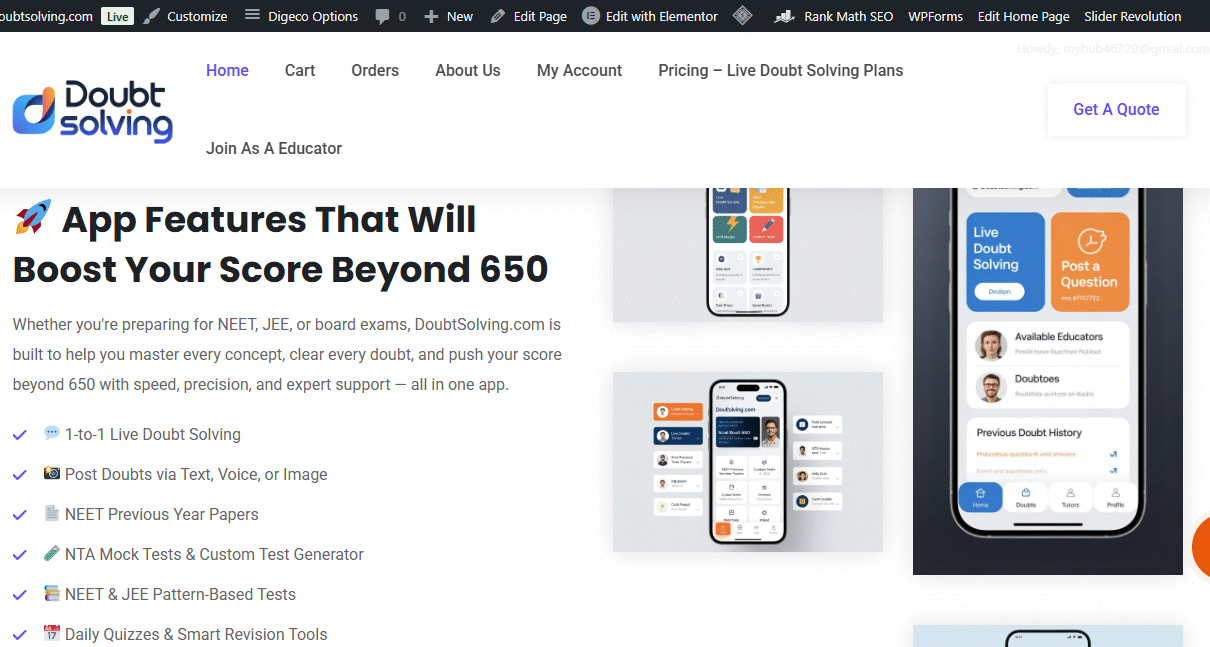Image resolution: width=1210 pixels, height=647 pixels.
Task: Click the rocket emoji beside the heading
Action: (x=33, y=217)
